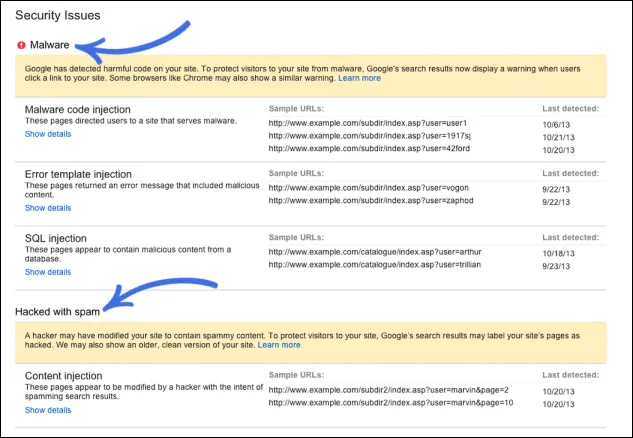This screenshot has height=438, width=633.
Task: Click date 10/20/13 beside marvin&page=10 URL
Action: [558, 404]
